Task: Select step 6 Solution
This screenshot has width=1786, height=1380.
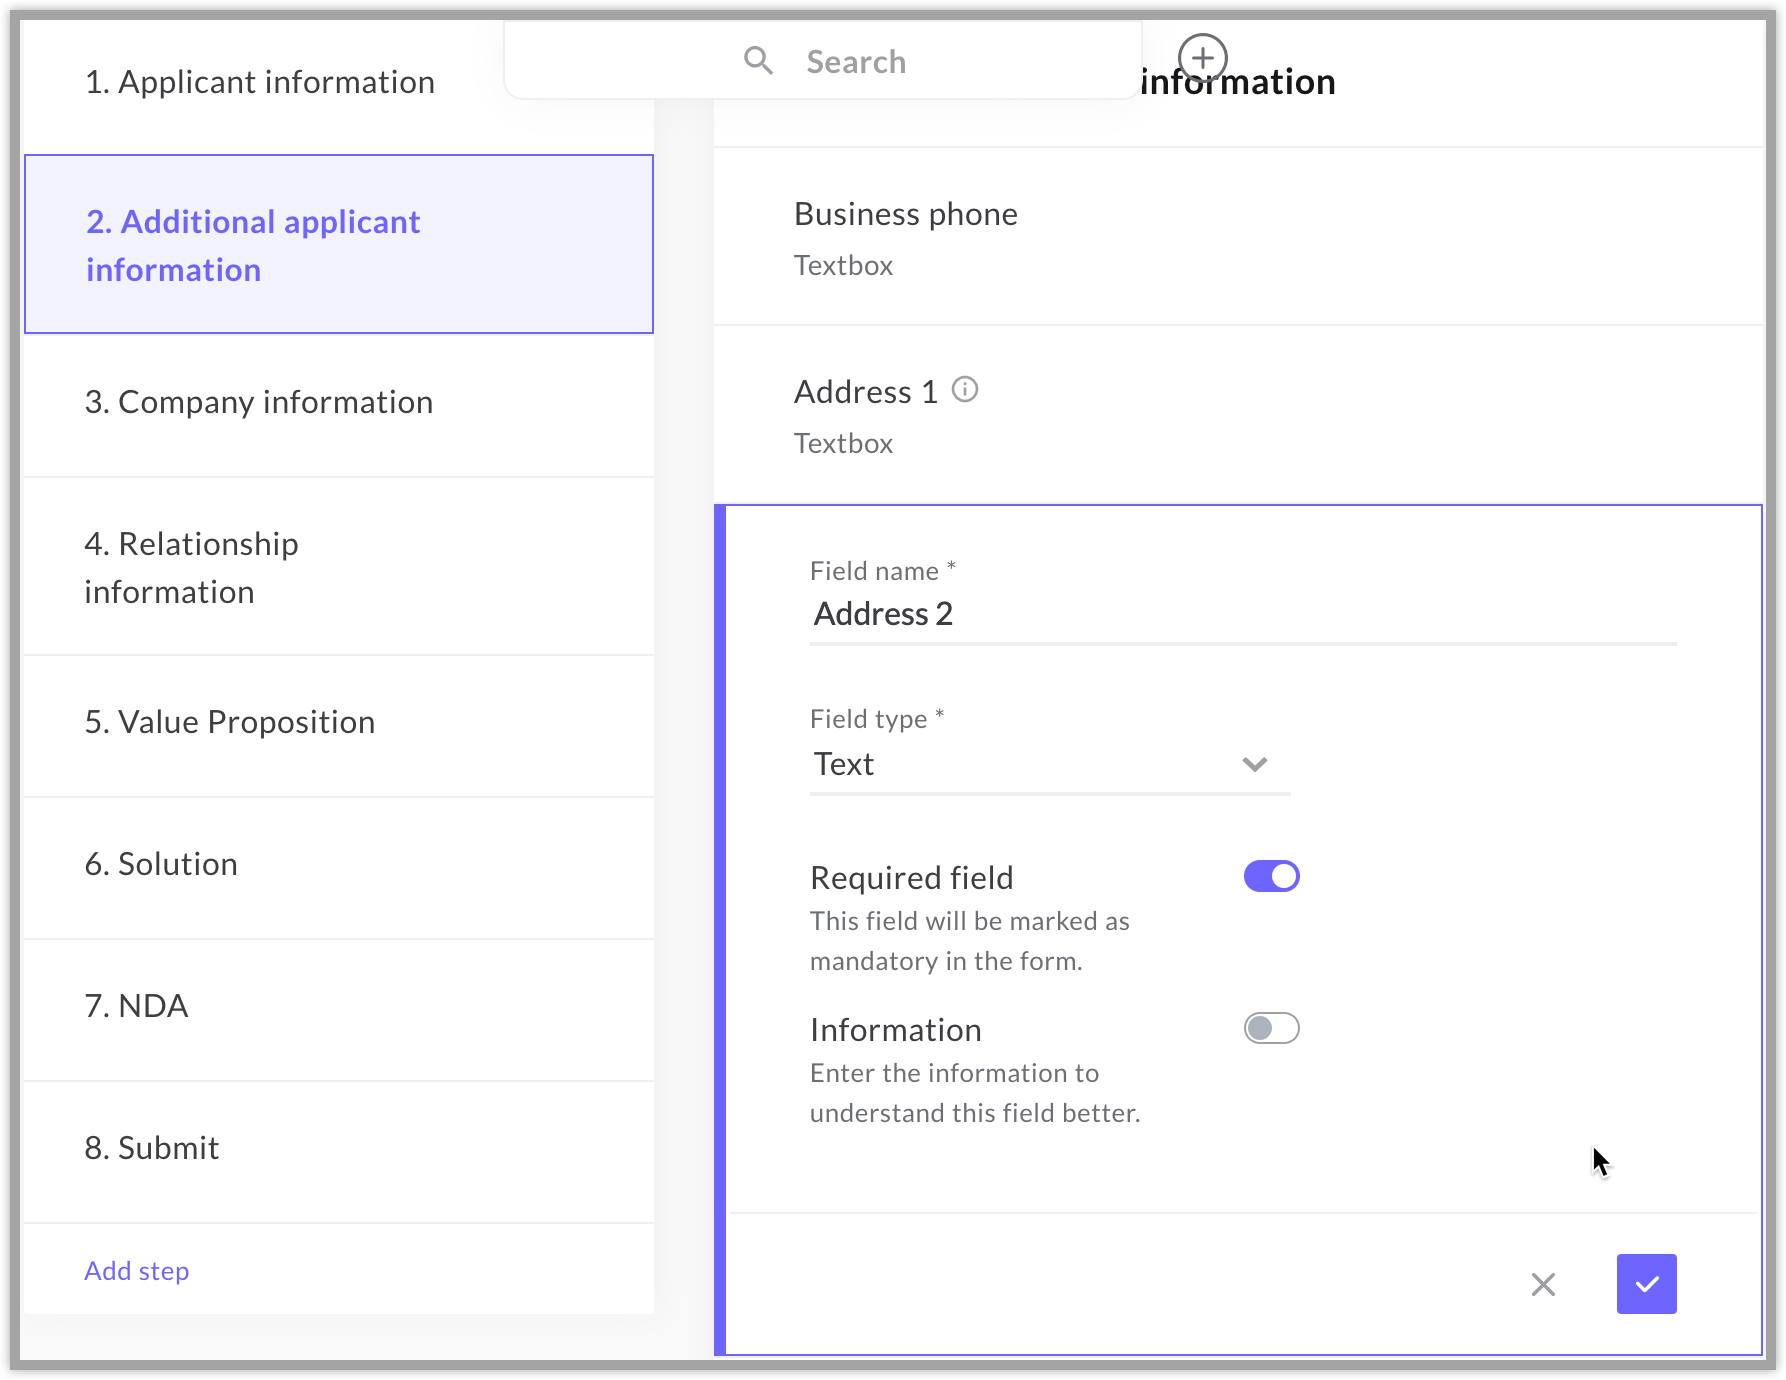Action: [161, 864]
